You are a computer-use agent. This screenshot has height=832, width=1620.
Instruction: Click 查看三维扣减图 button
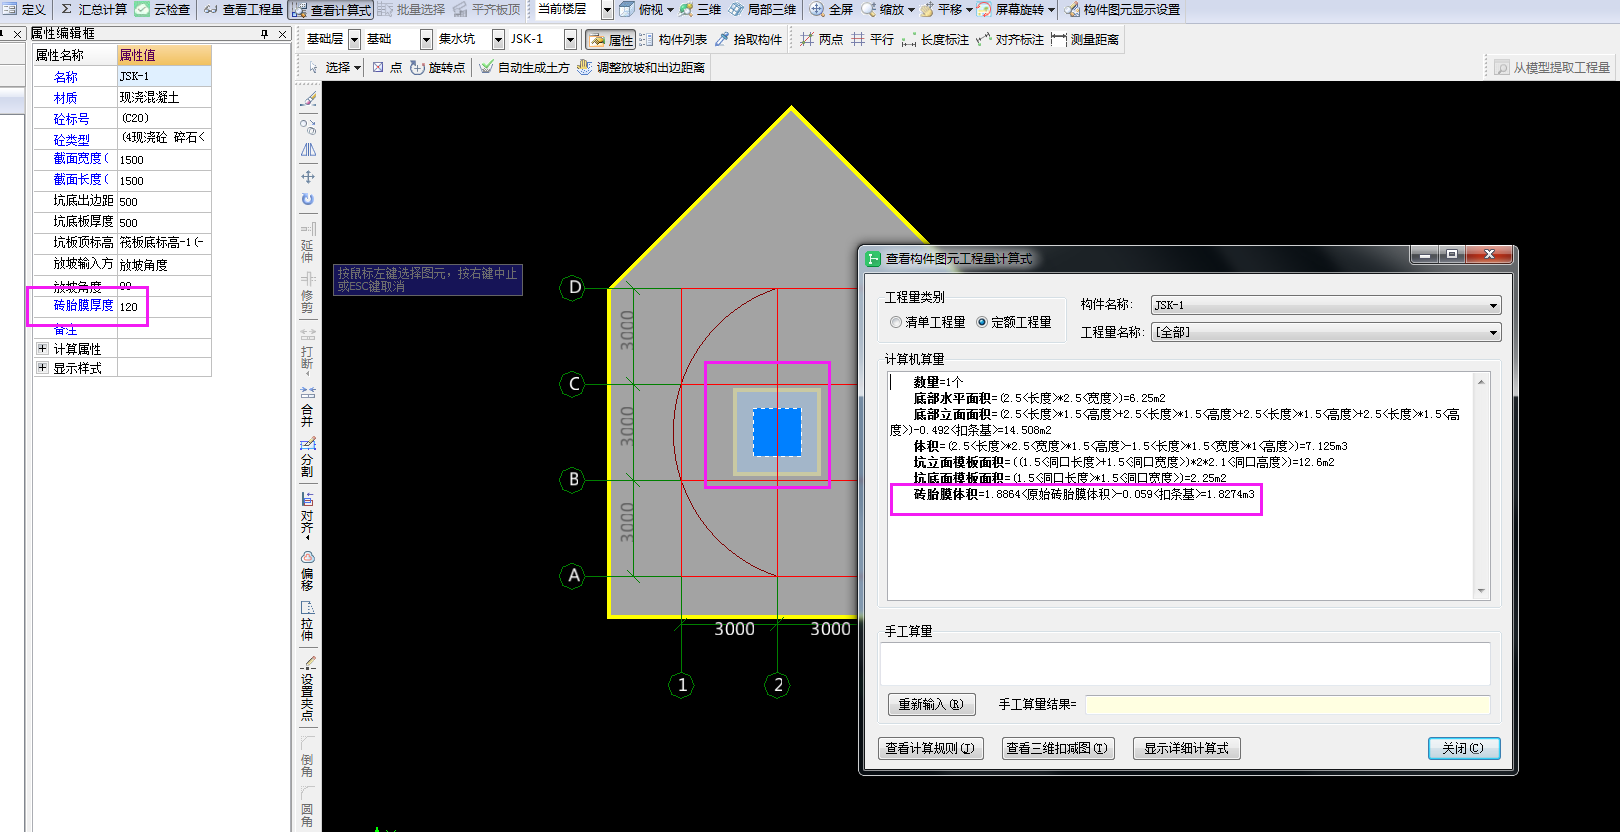click(1057, 748)
